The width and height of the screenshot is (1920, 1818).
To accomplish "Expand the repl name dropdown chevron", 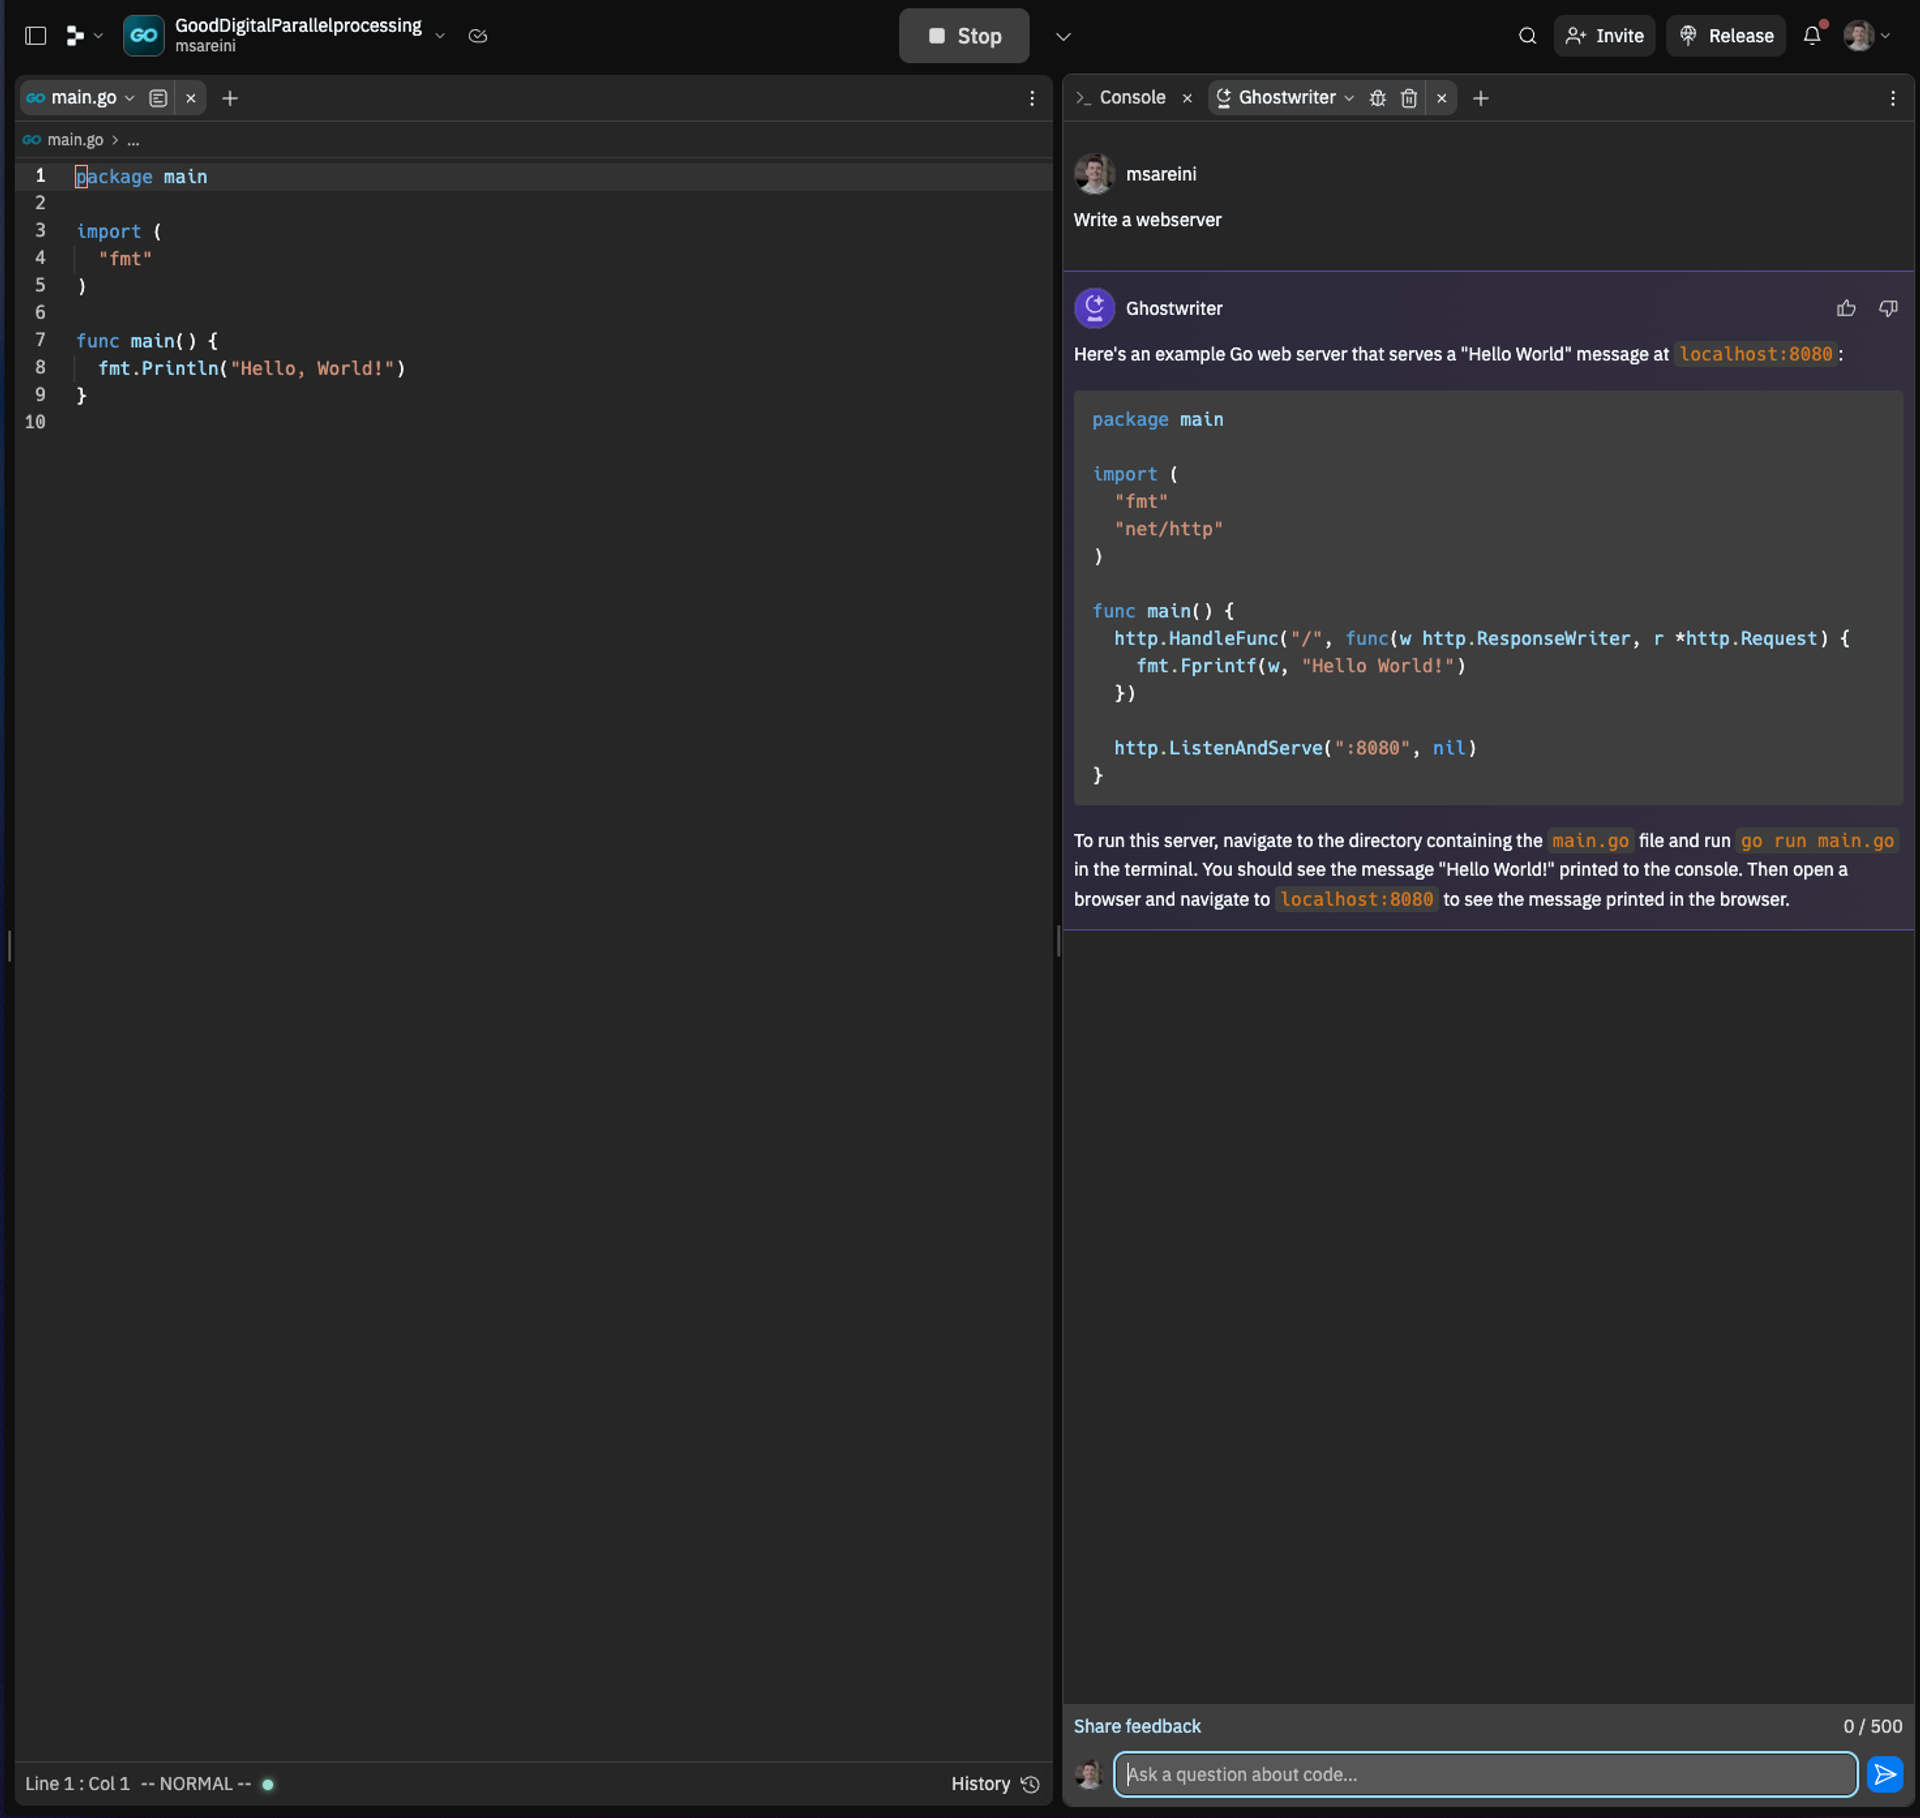I will [x=440, y=36].
